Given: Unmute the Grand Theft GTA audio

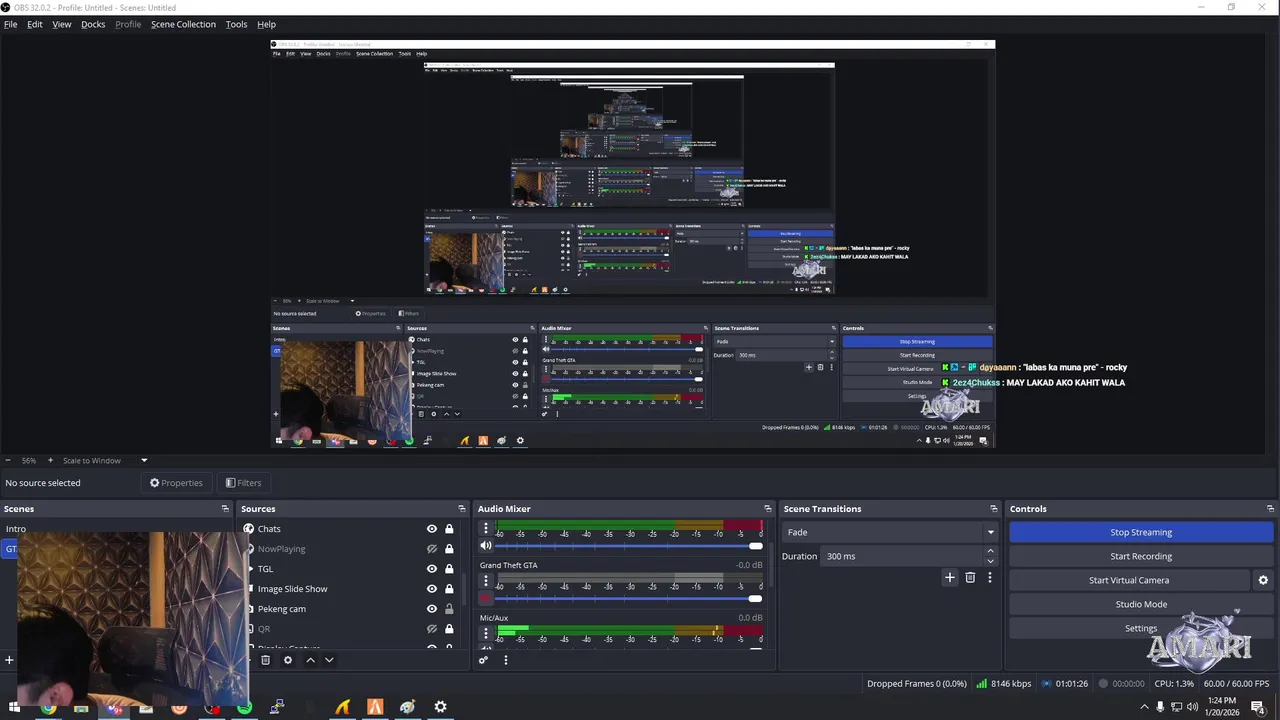Looking at the screenshot, I should 486,598.
